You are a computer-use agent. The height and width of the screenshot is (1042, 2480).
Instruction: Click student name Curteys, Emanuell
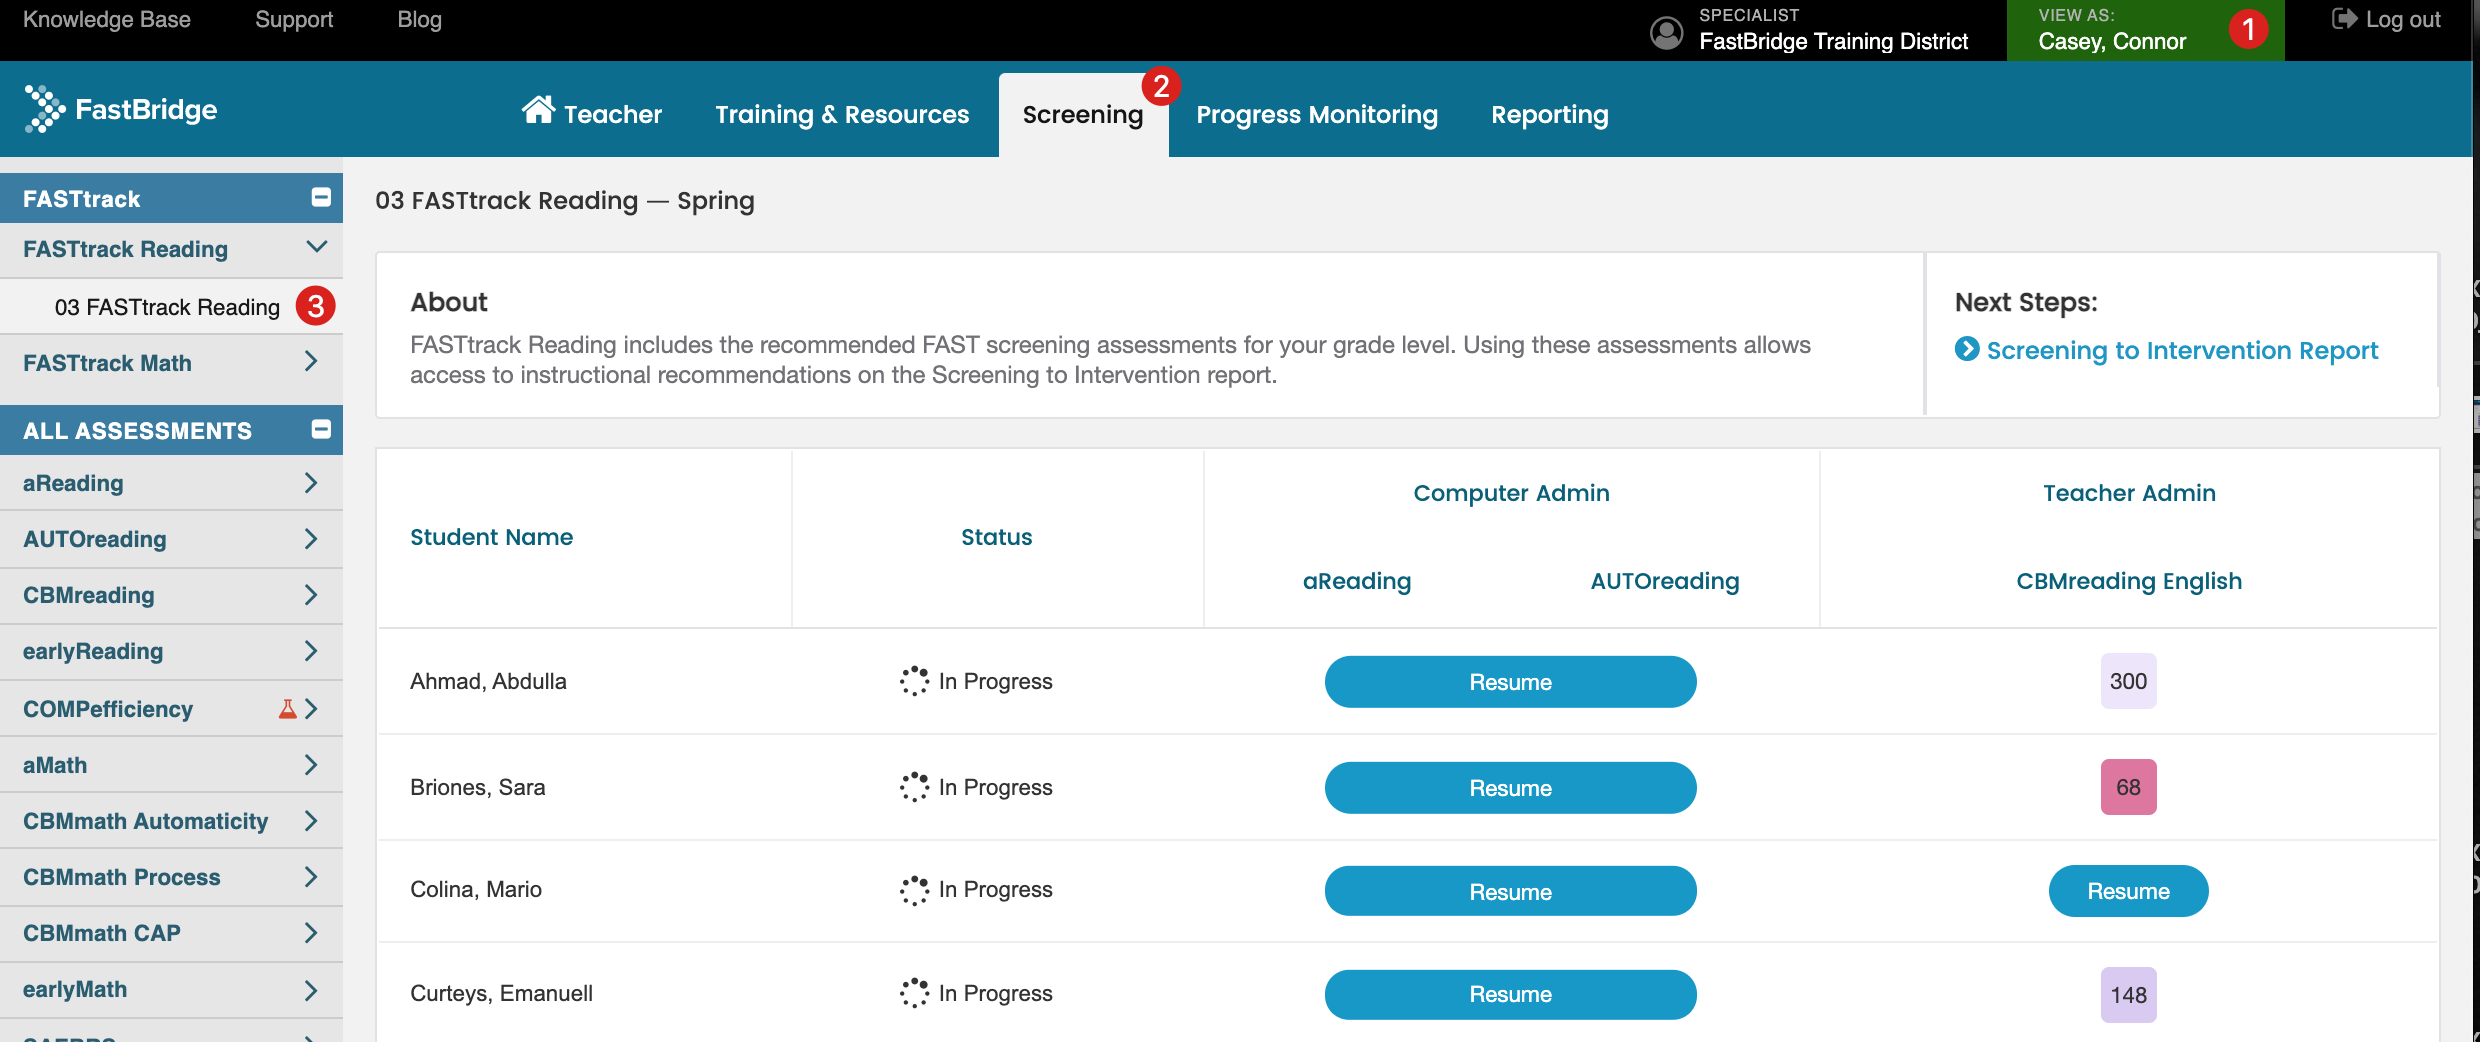click(501, 993)
